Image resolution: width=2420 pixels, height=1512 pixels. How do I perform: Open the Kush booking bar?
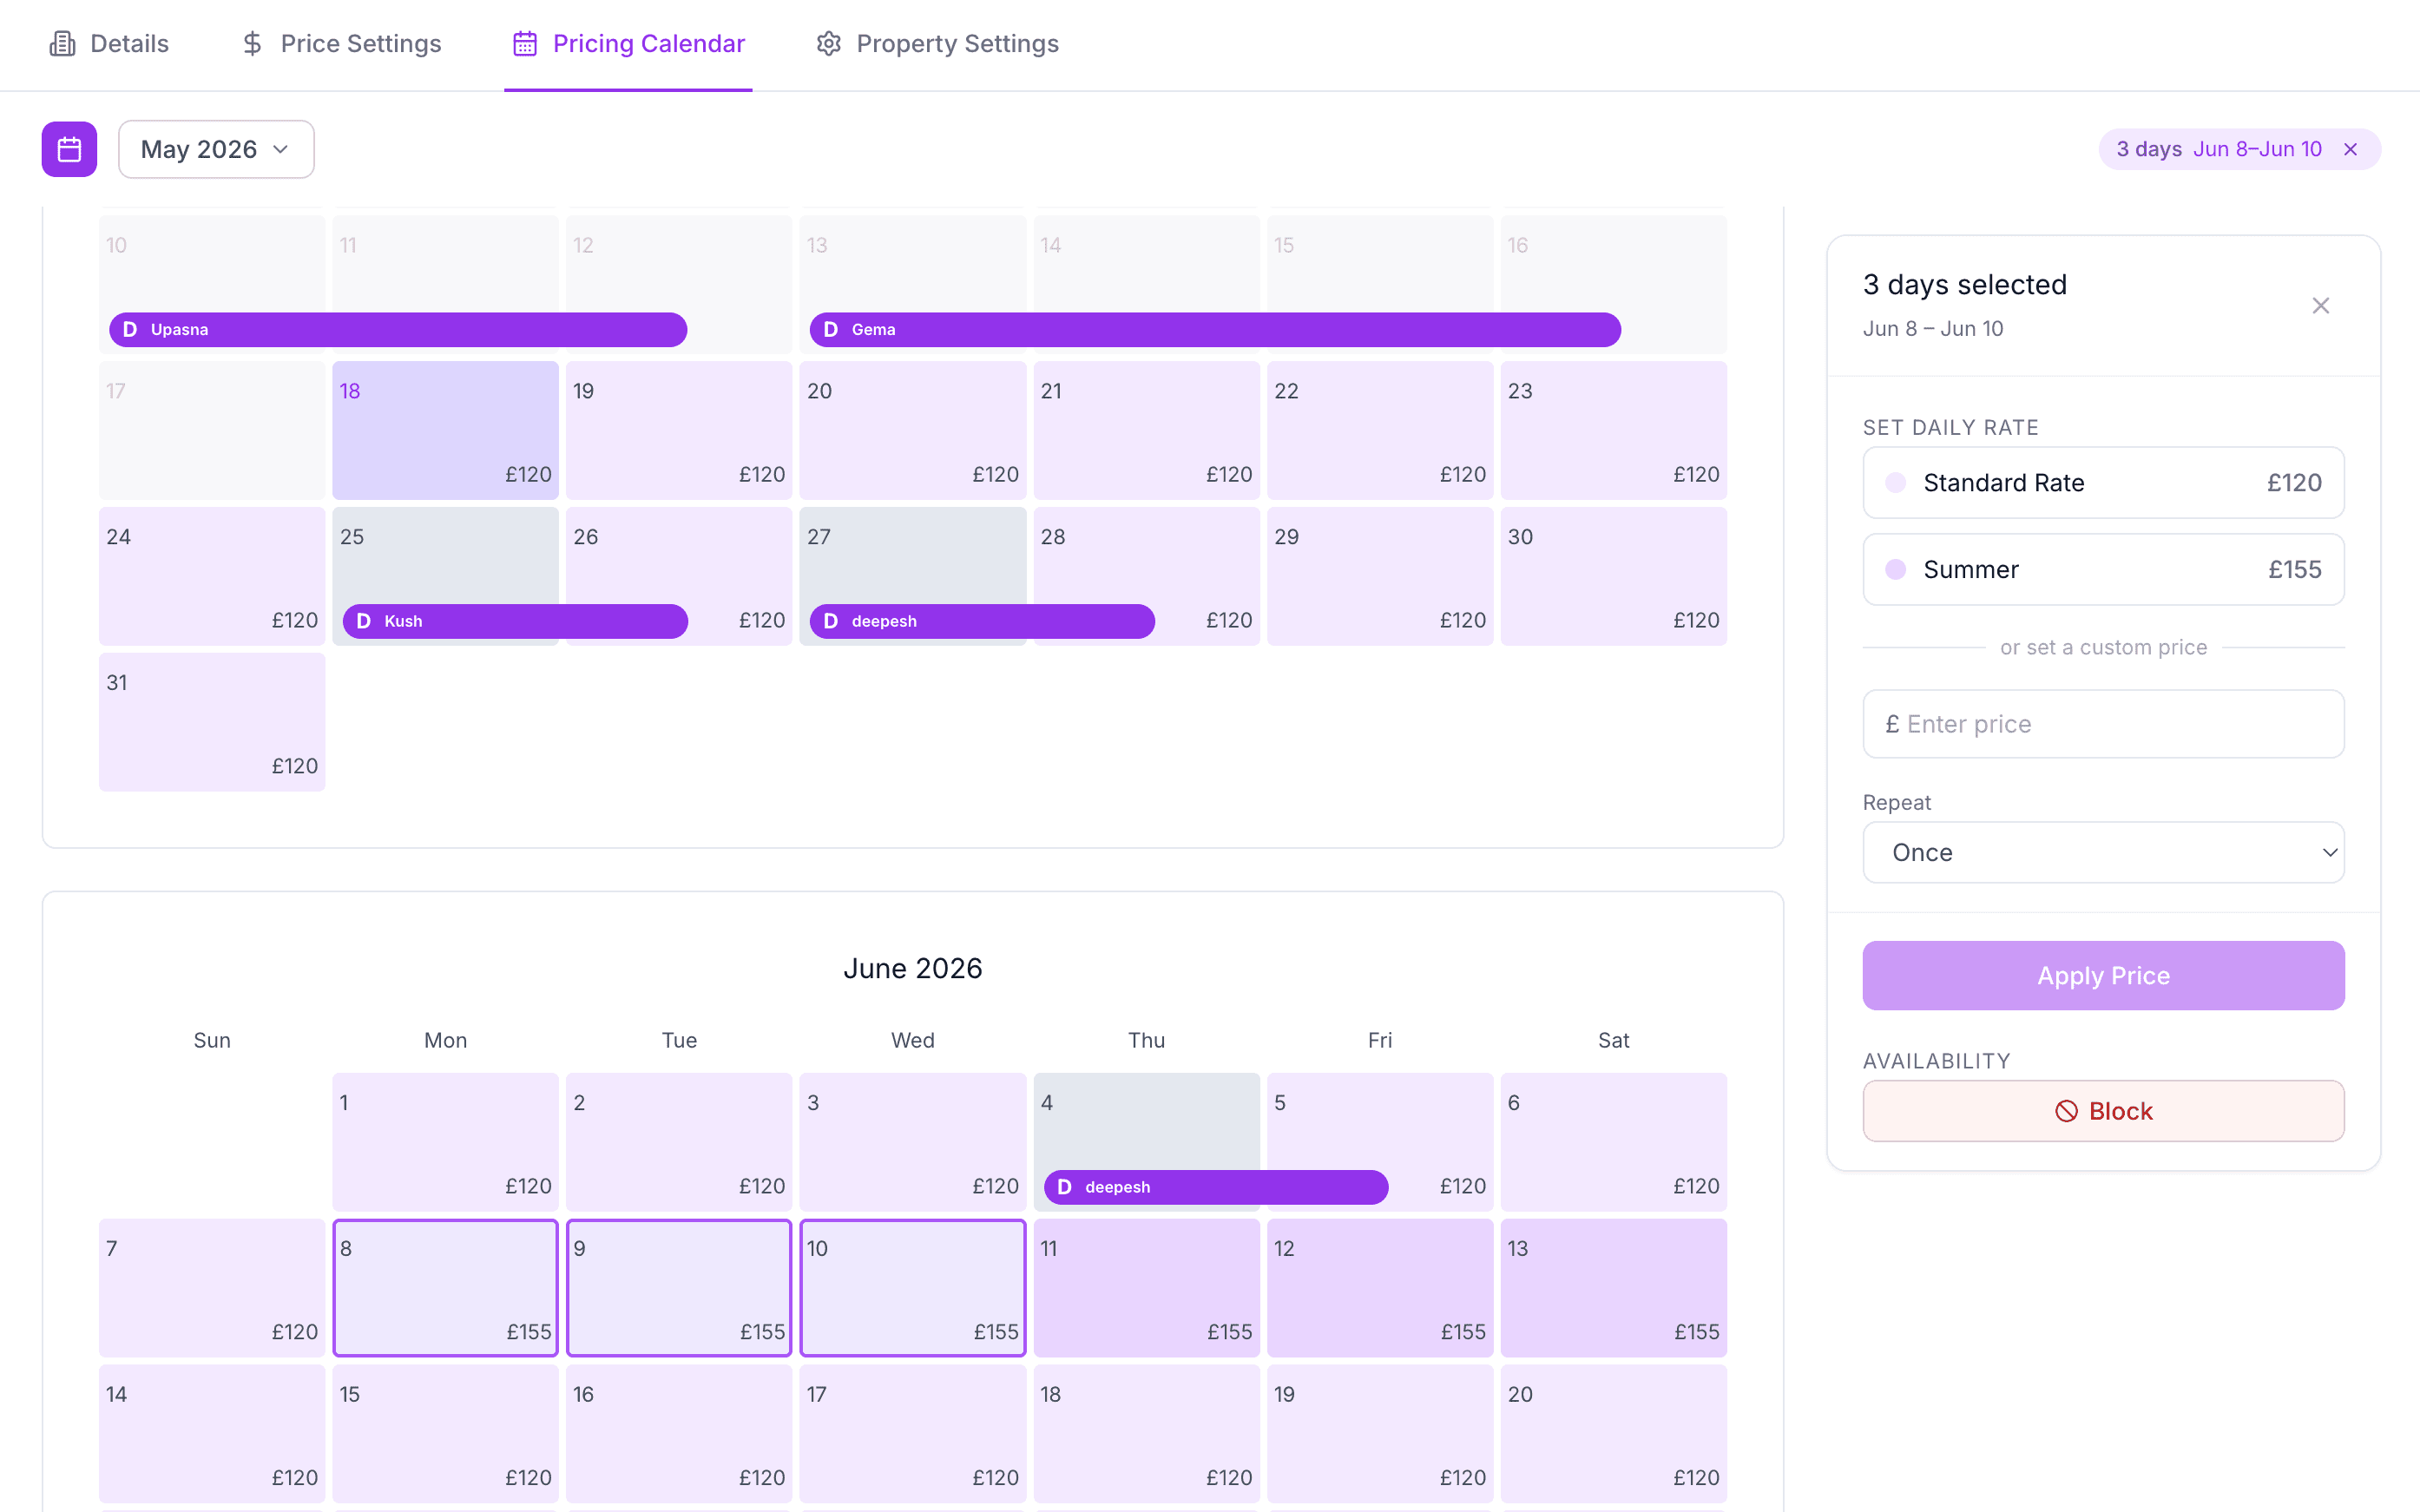515,621
